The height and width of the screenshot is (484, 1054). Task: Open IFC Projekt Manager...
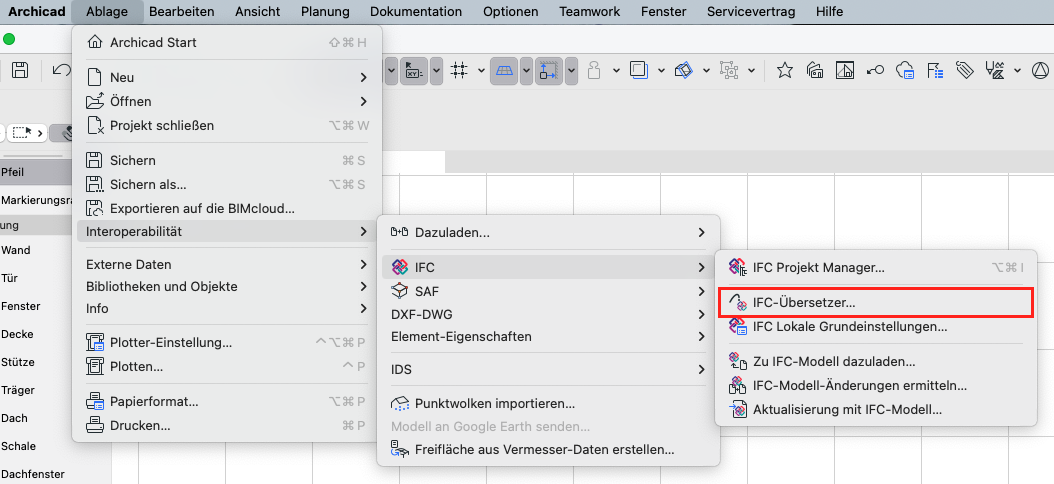pyautogui.click(x=876, y=268)
